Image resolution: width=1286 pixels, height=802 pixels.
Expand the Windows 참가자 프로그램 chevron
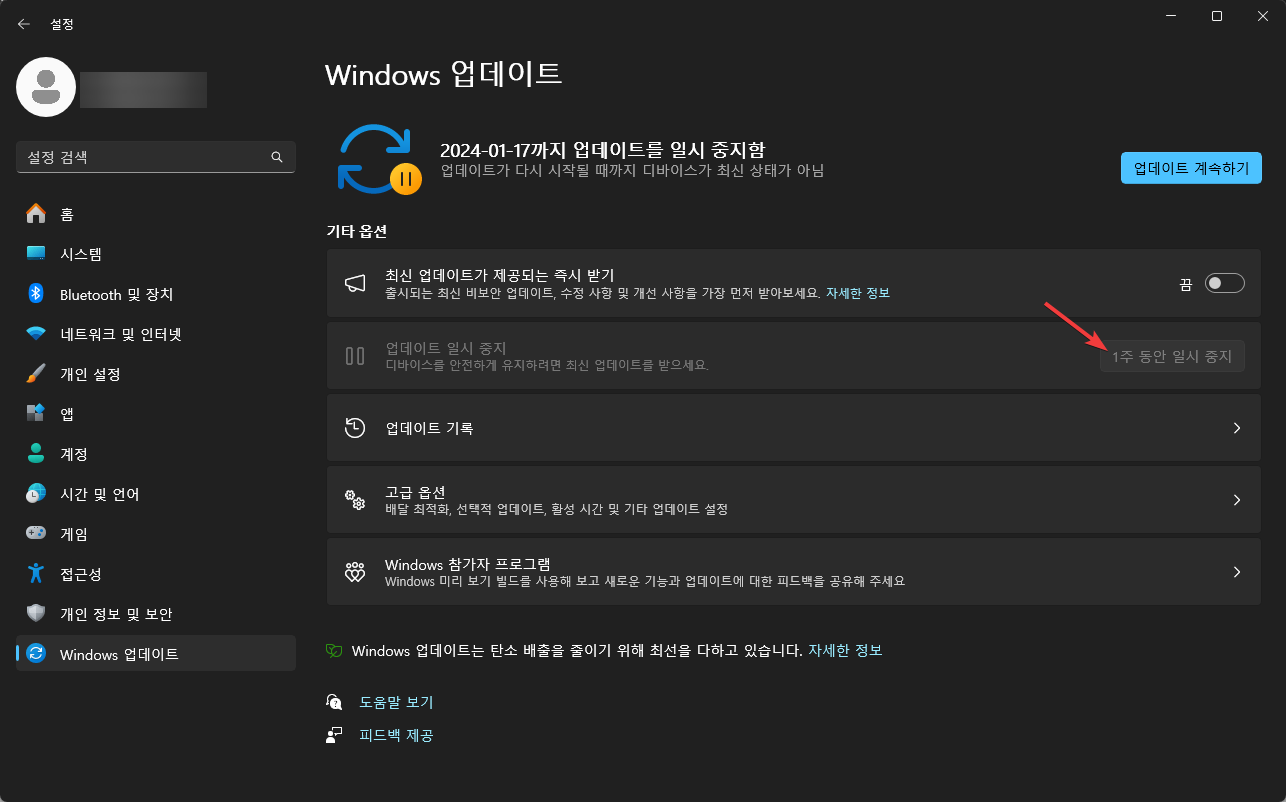(x=1237, y=572)
